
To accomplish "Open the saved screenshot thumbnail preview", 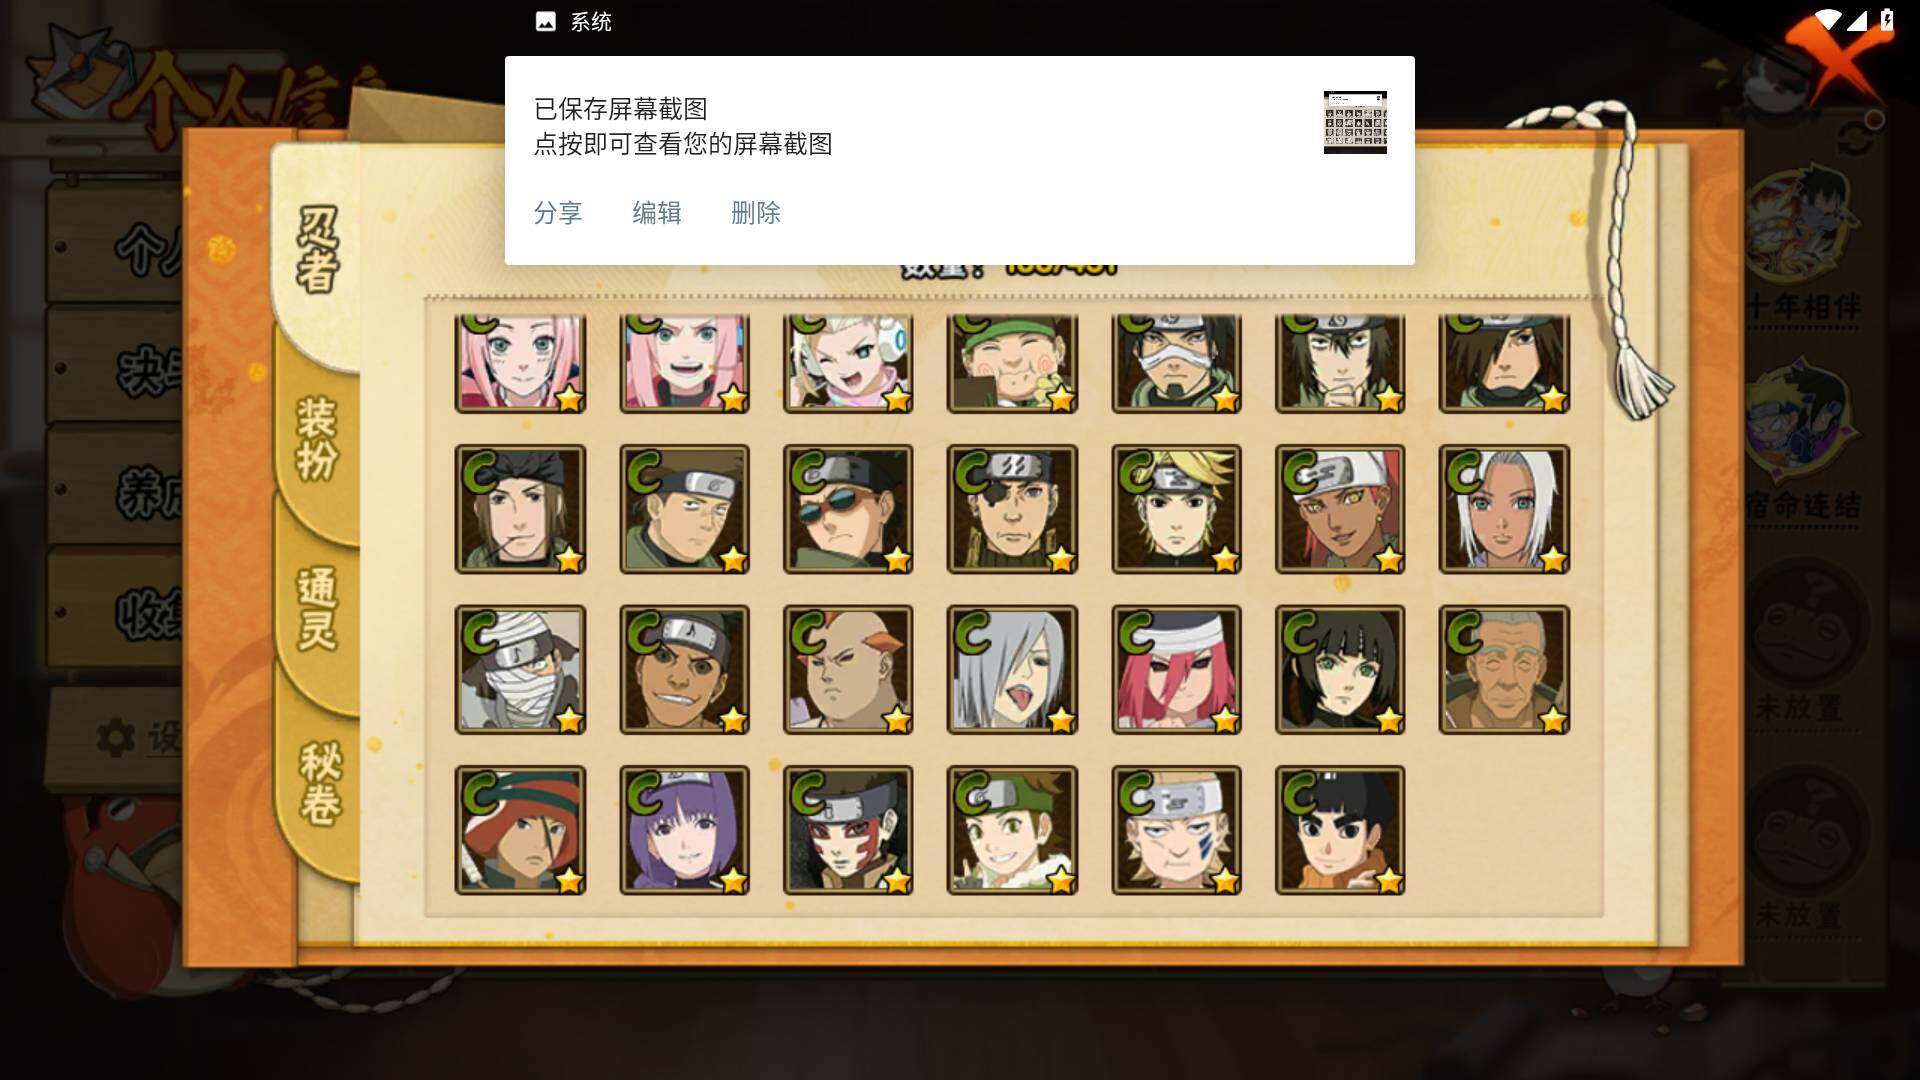I will [1355, 122].
